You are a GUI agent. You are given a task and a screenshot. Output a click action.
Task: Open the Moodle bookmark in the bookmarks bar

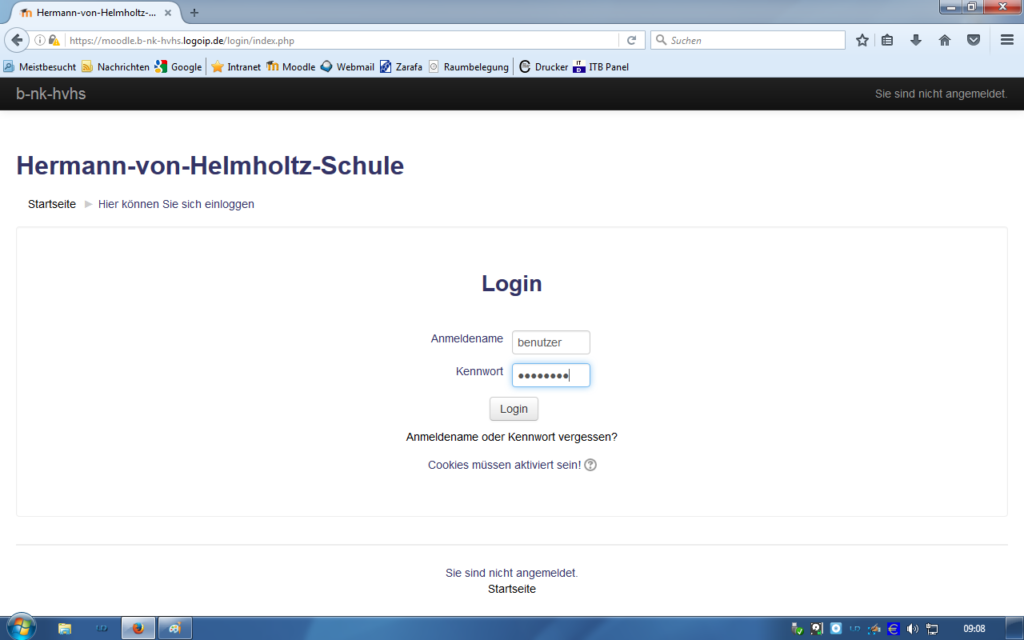[291, 67]
